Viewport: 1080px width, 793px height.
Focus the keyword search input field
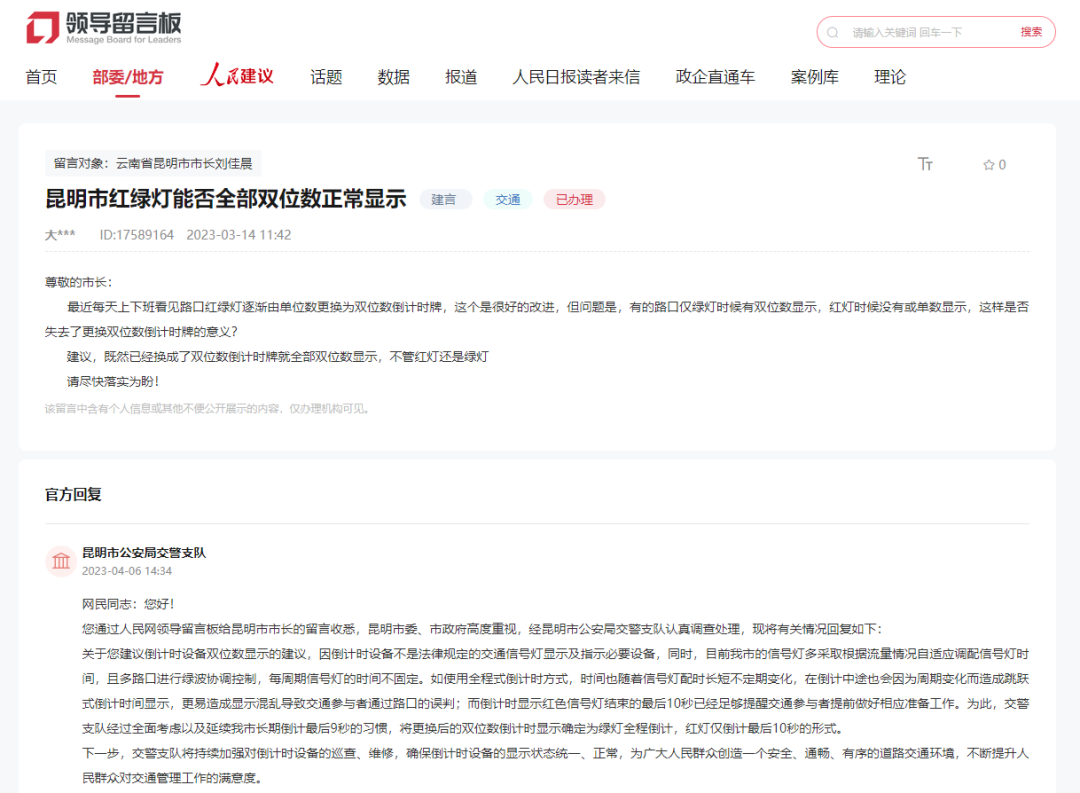[931, 32]
